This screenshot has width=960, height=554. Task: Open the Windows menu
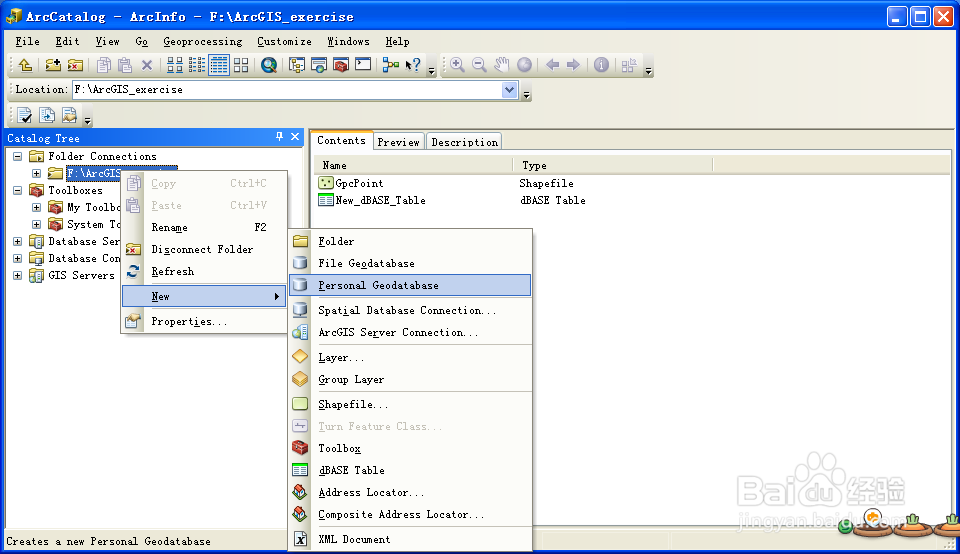click(x=348, y=42)
